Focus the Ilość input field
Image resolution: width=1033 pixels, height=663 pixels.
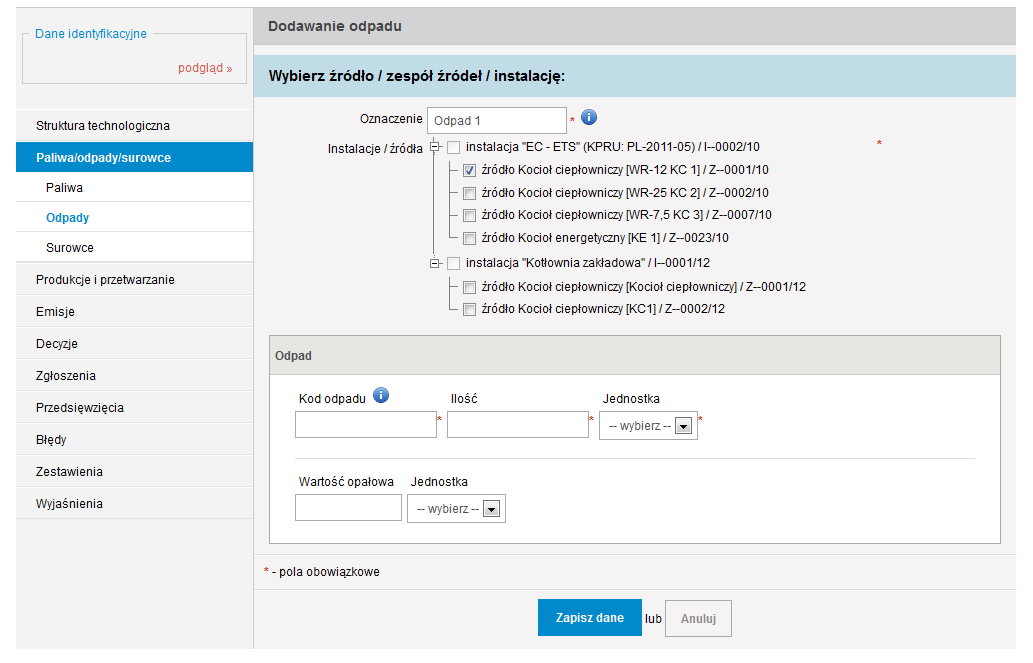point(518,424)
